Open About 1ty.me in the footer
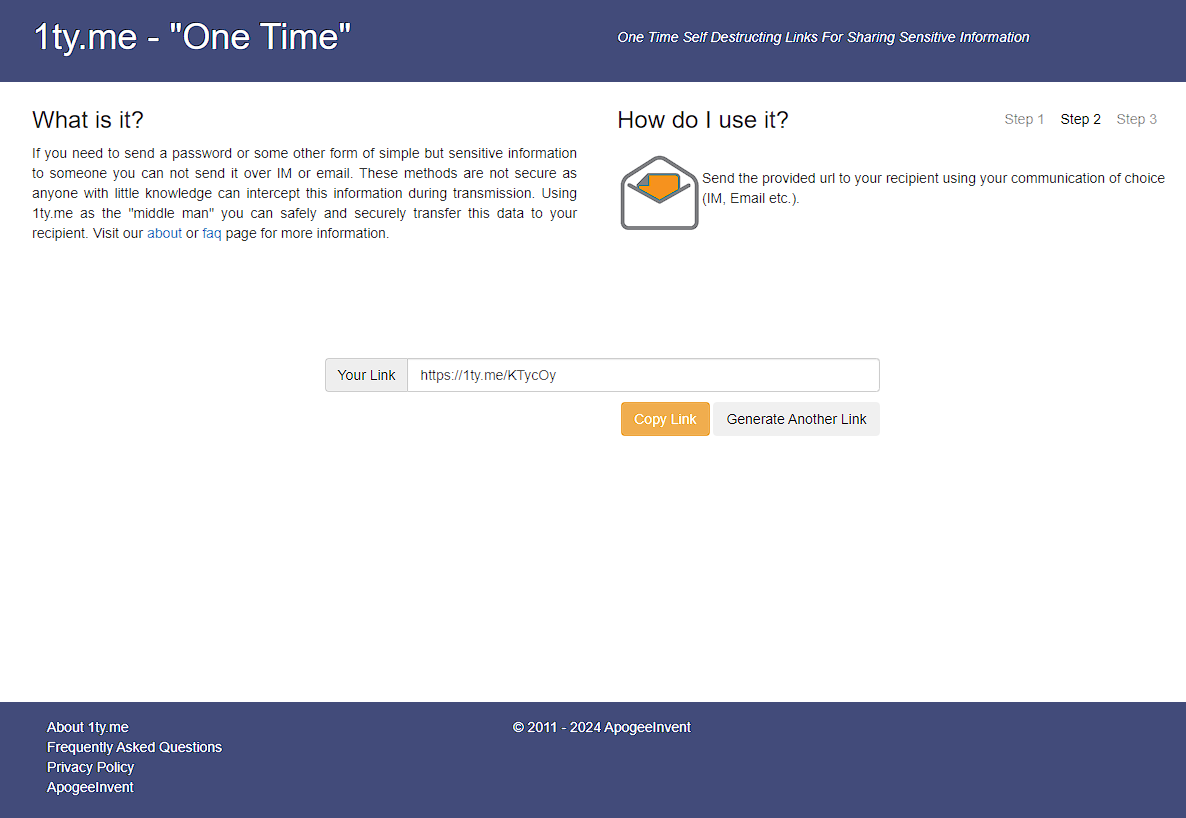This screenshot has height=818, width=1186. tap(88, 727)
